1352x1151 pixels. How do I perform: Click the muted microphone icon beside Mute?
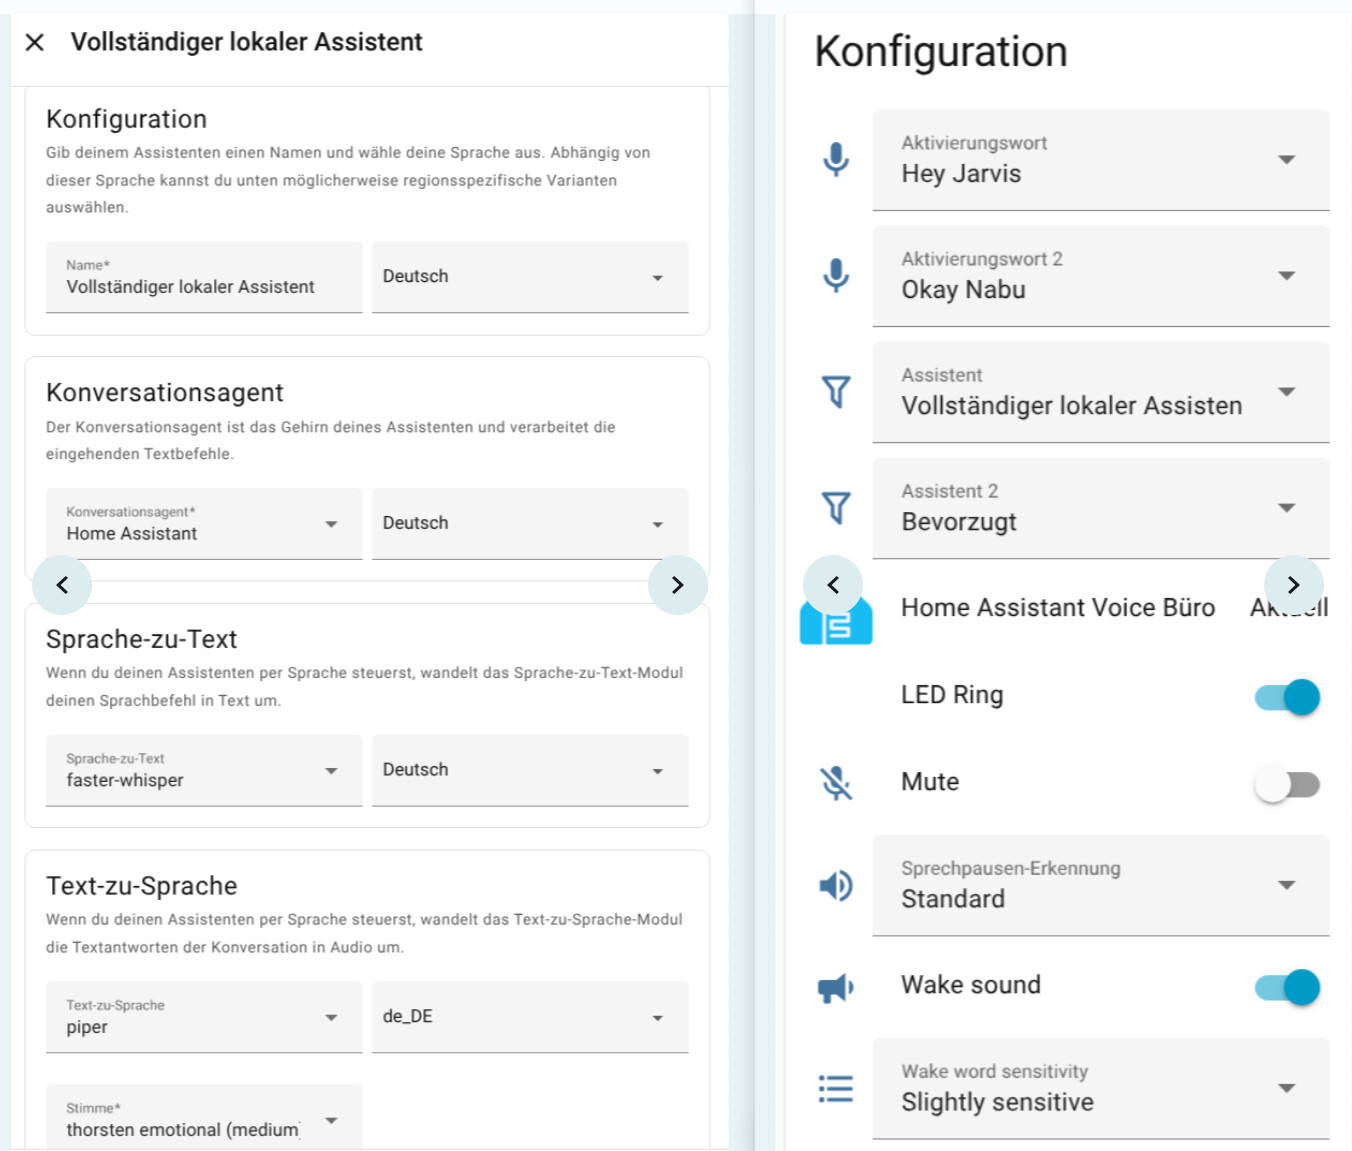tap(836, 782)
